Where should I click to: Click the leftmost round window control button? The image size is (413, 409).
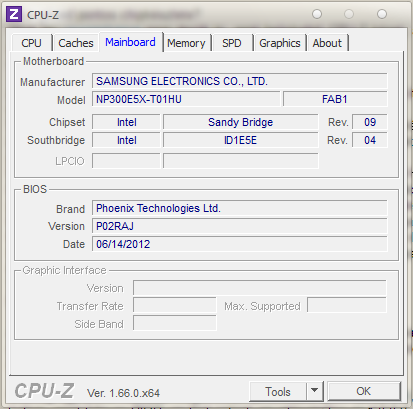(x=317, y=14)
